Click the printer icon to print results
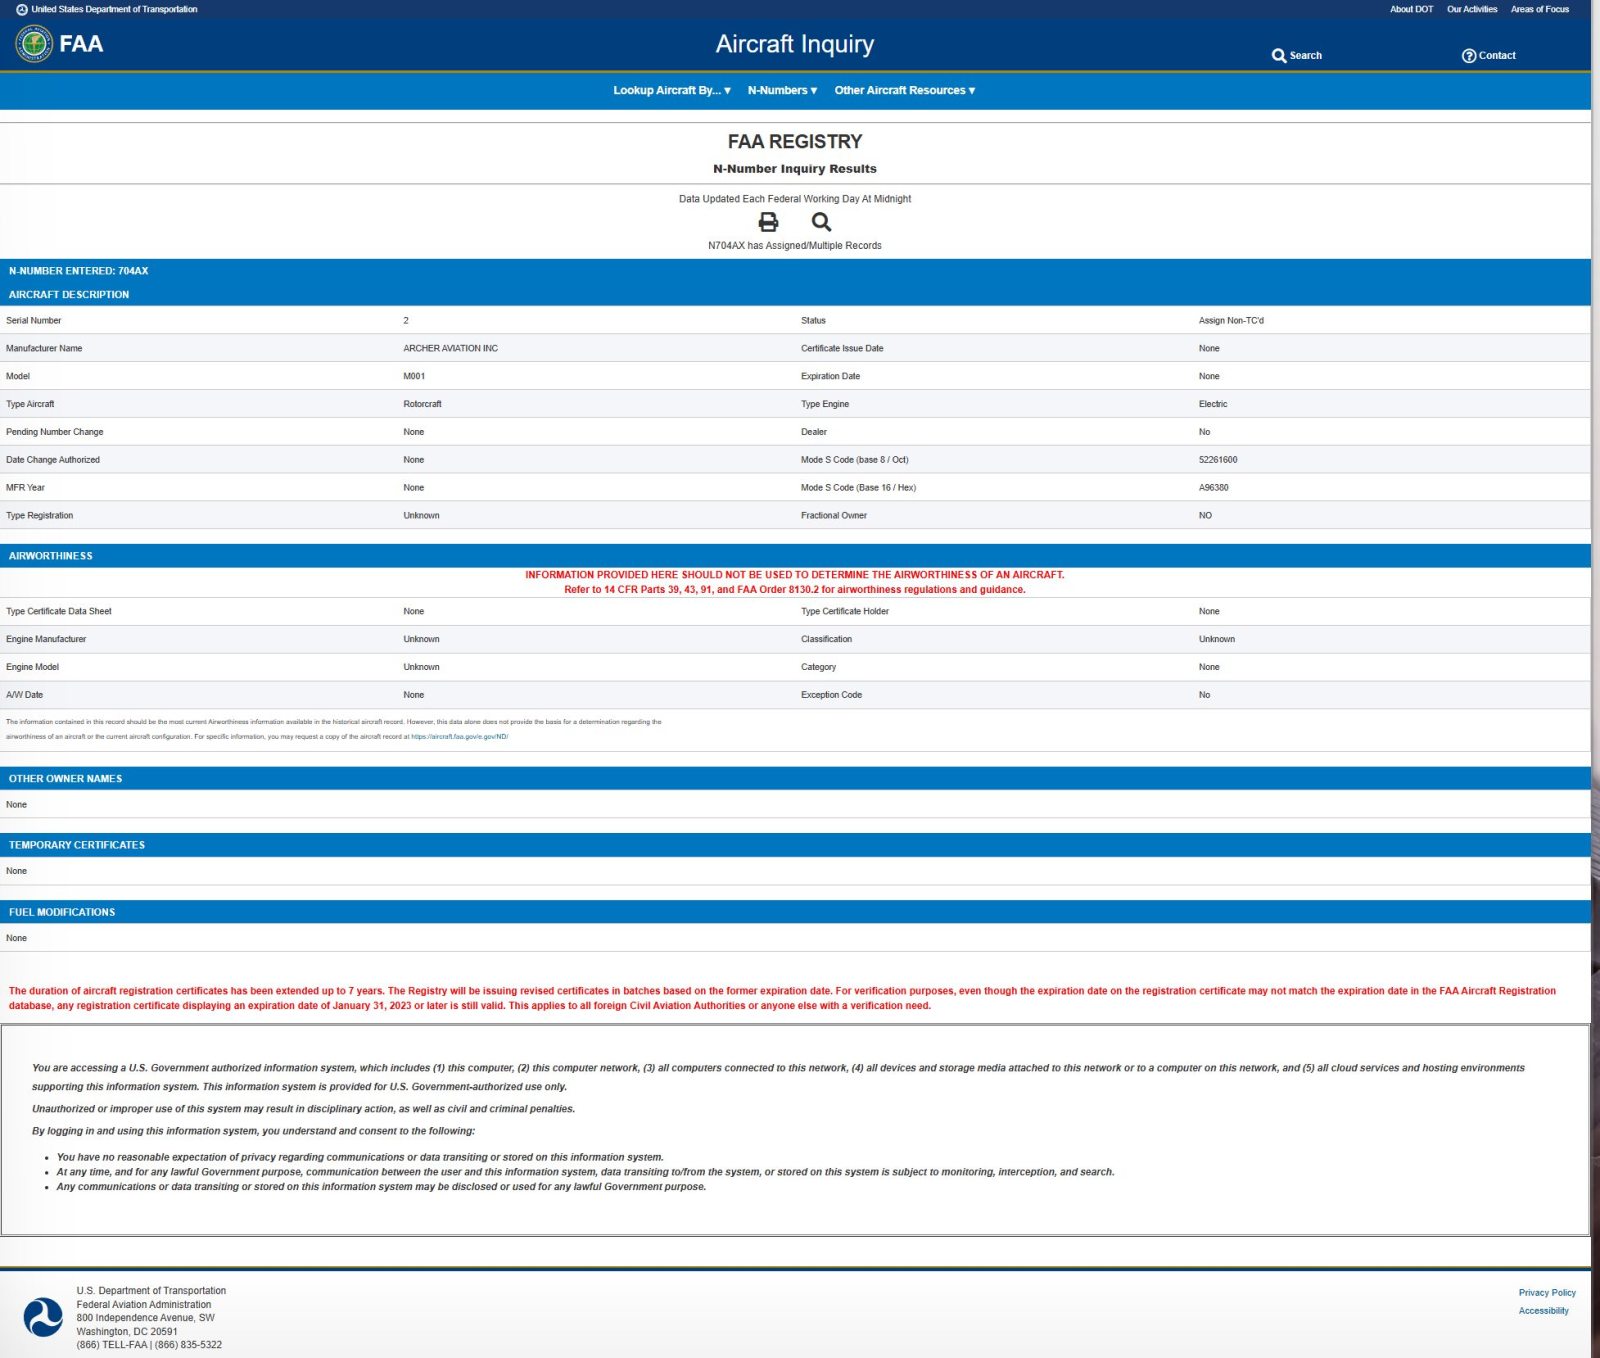The image size is (1600, 1358). [768, 222]
